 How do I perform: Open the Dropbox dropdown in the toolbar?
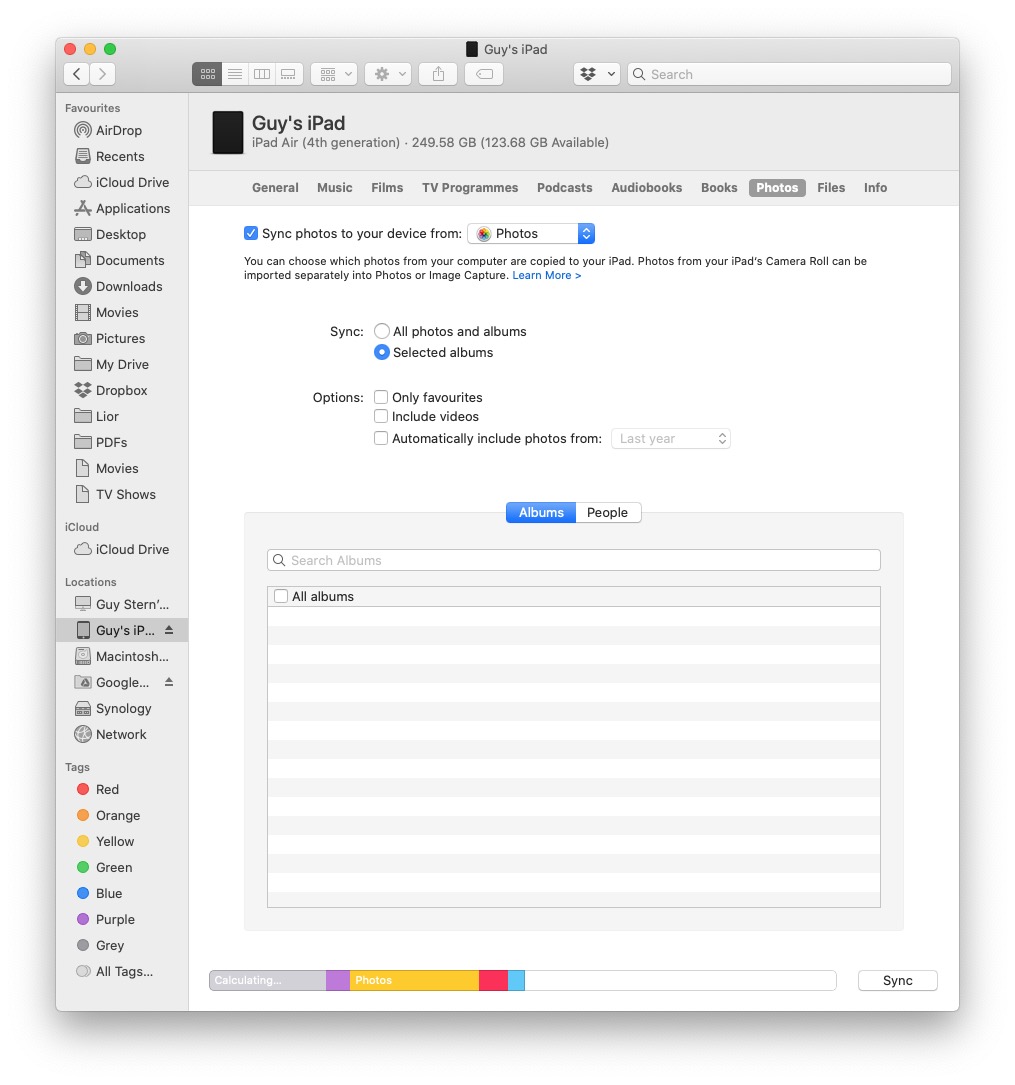click(596, 73)
